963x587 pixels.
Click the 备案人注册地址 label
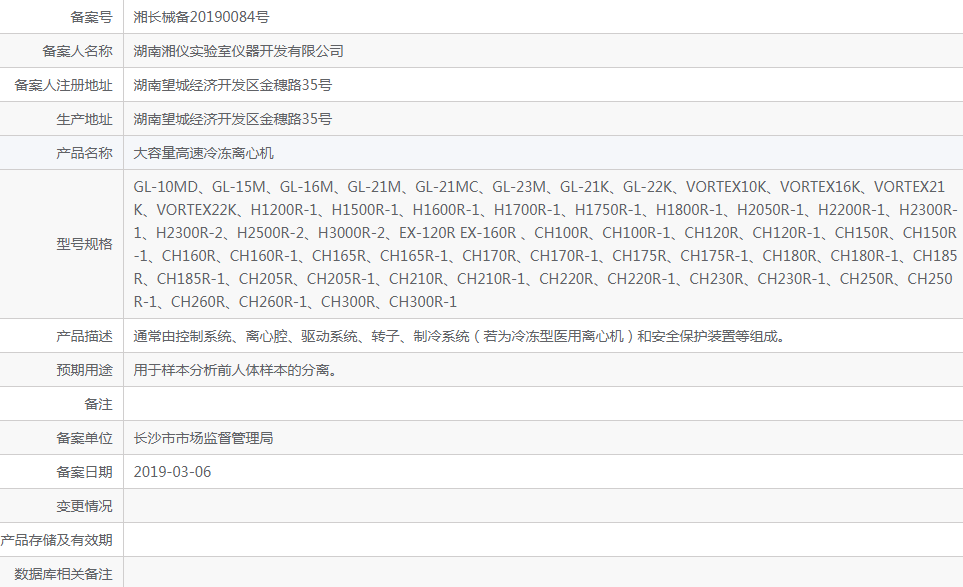(x=63, y=85)
